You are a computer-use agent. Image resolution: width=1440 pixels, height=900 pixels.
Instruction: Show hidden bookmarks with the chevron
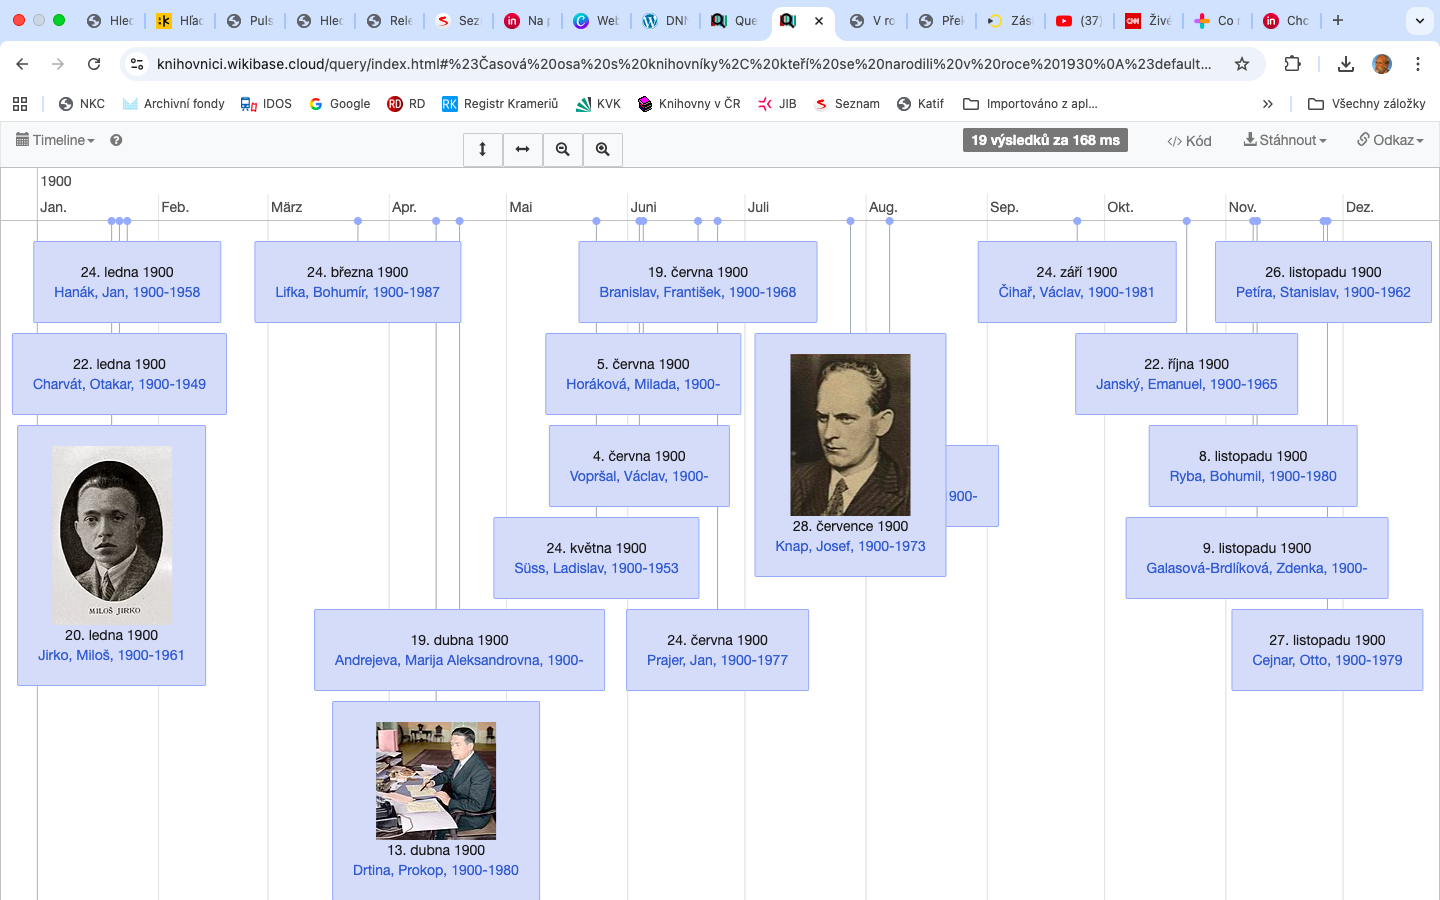point(1267,104)
